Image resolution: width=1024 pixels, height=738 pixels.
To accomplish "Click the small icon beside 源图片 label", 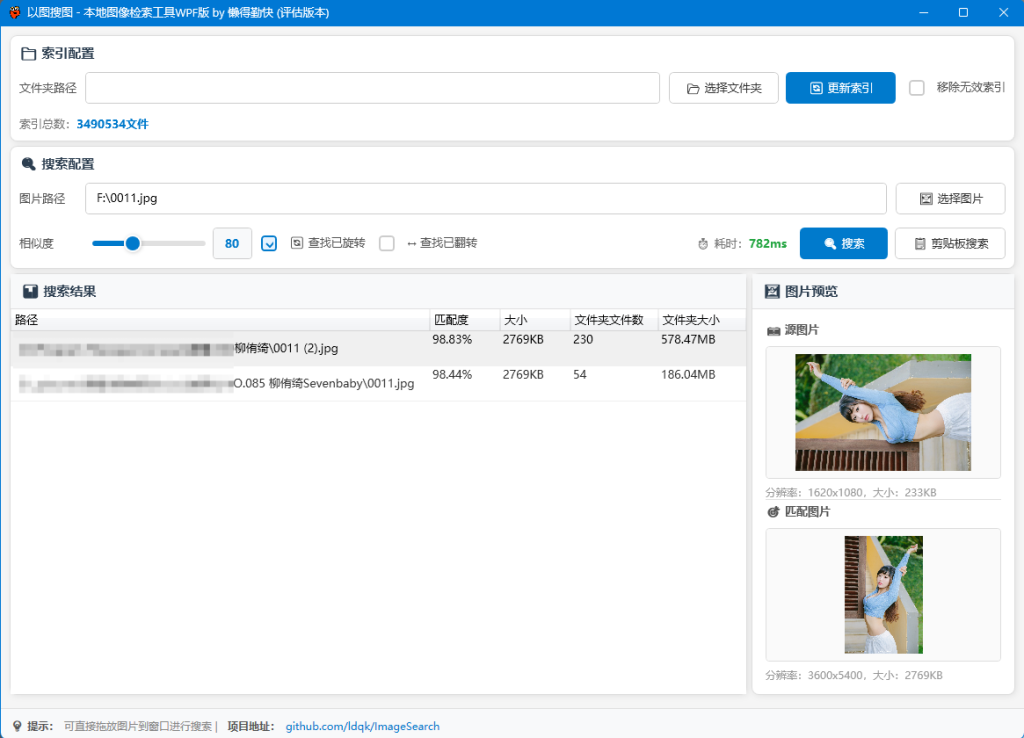I will [773, 330].
